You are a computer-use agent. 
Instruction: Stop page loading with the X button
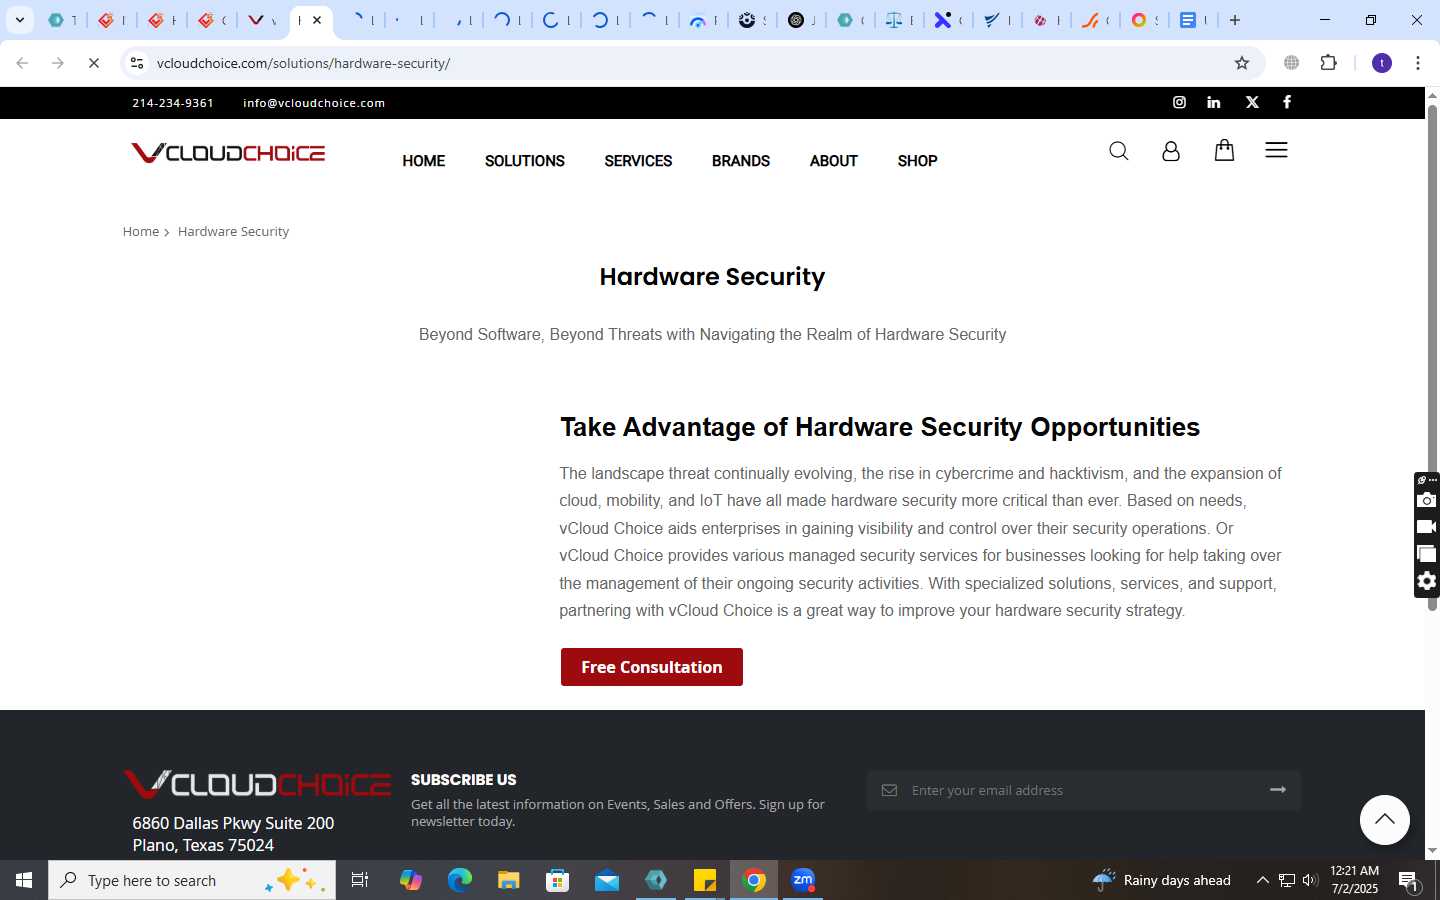tap(94, 63)
